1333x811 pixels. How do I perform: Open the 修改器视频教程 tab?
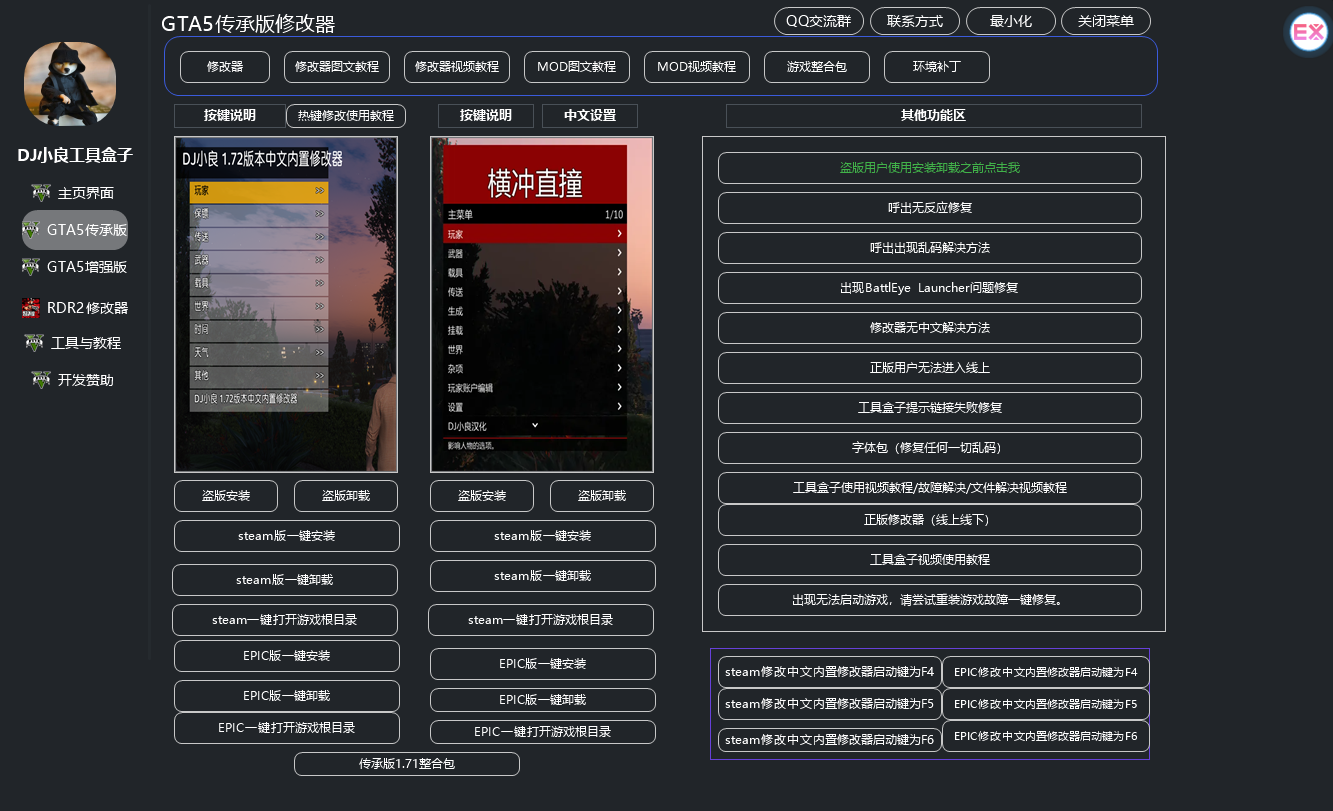pyautogui.click(x=457, y=67)
